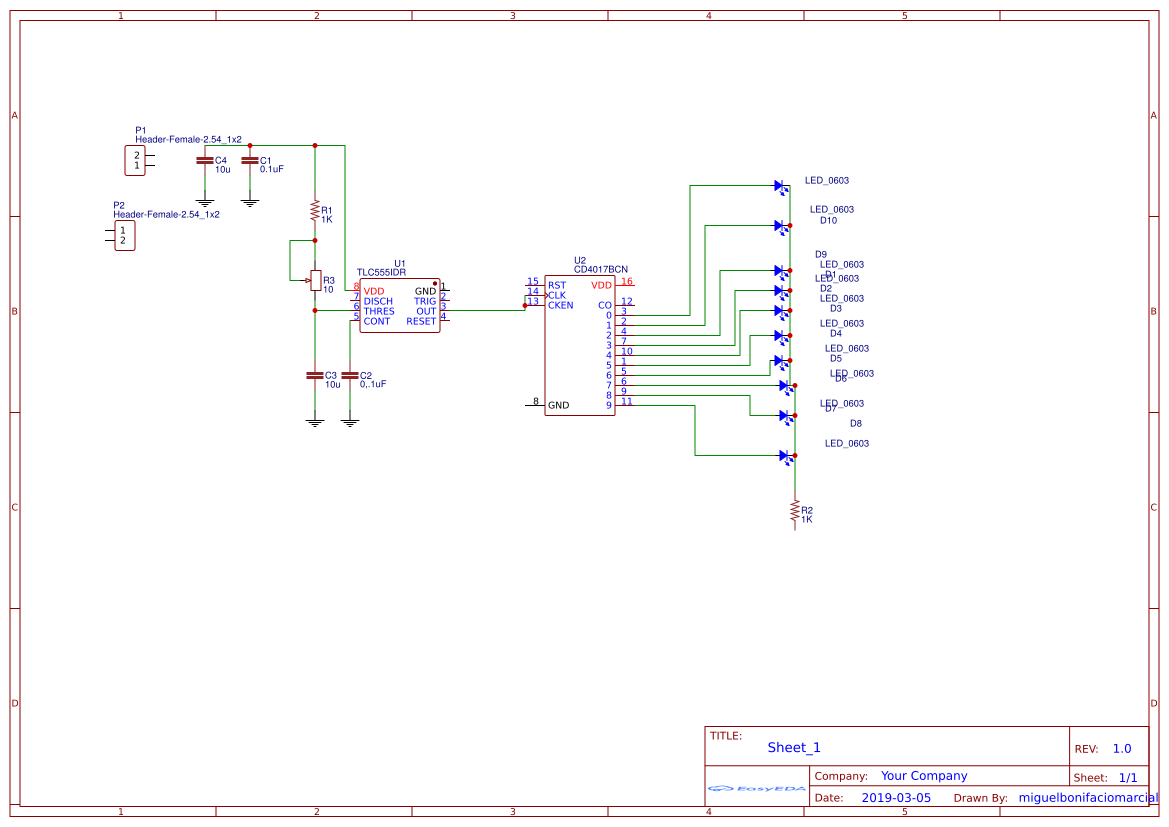Click the R1 1K resistor symbol
This screenshot has height=827, width=1169.
pyautogui.click(x=315, y=213)
